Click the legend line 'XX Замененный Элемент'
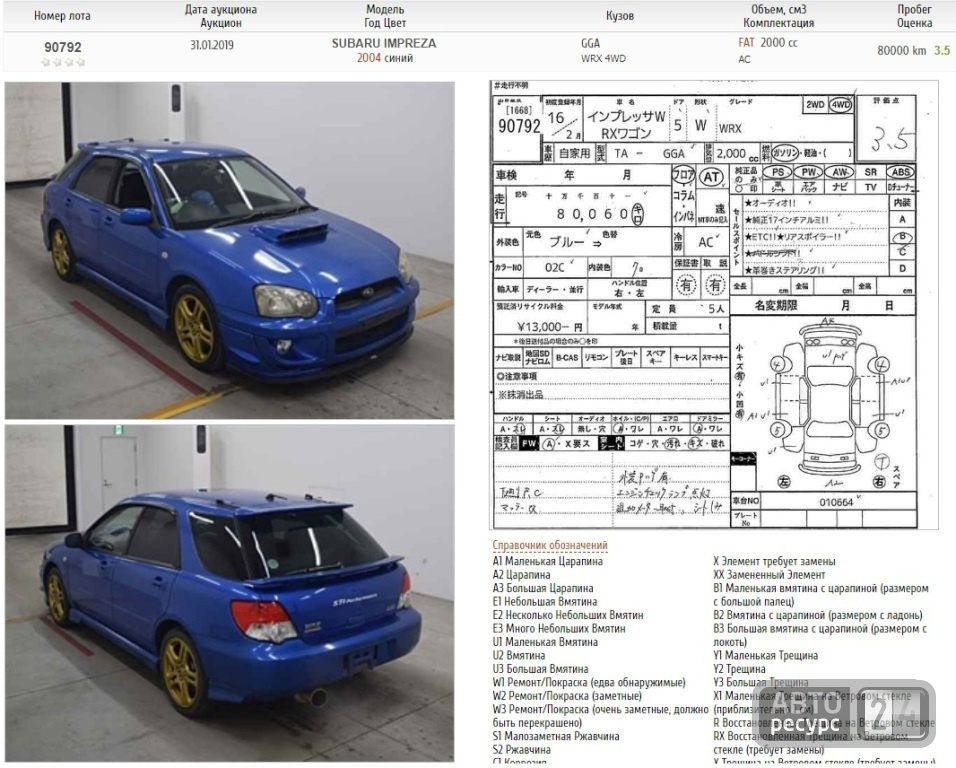 tap(769, 575)
